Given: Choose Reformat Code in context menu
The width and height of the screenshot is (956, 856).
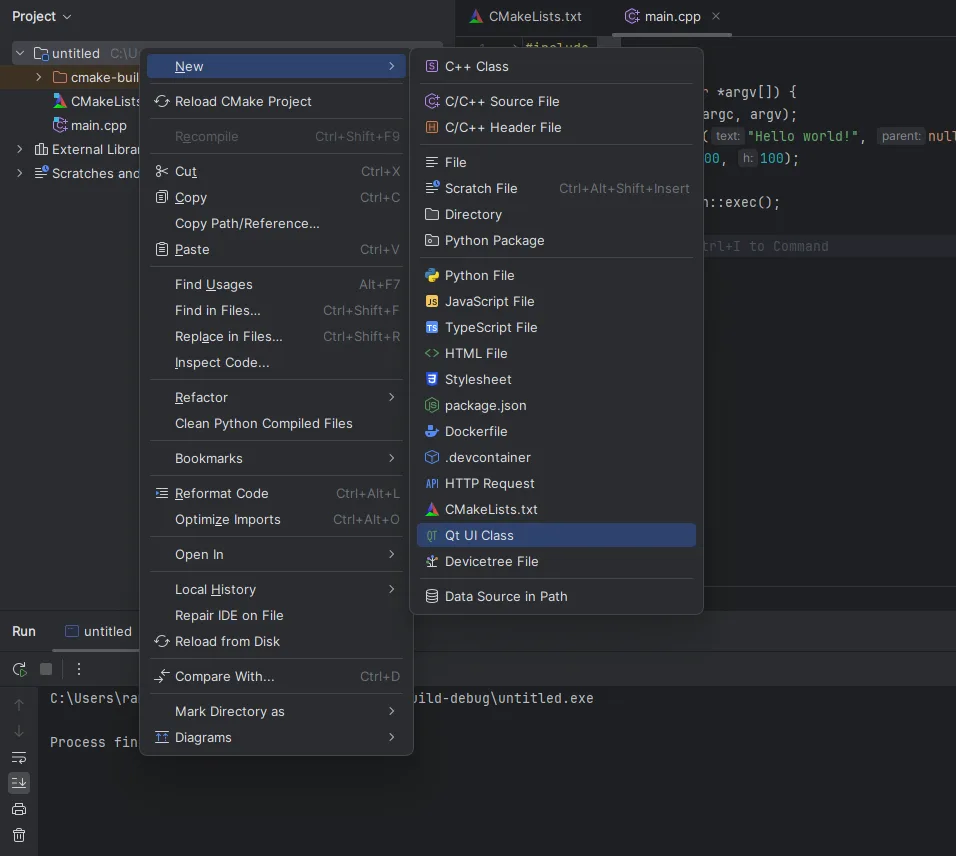Looking at the screenshot, I should click(276, 493).
